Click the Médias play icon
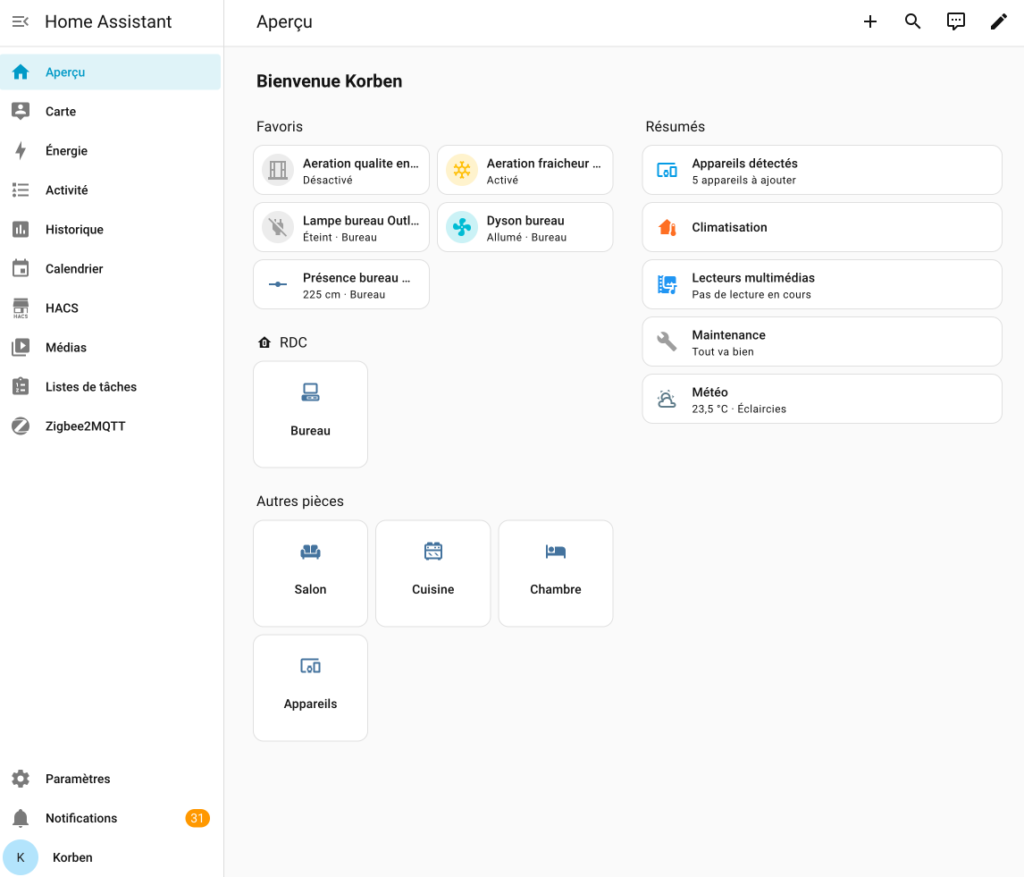The height and width of the screenshot is (877, 1024). (x=20, y=347)
